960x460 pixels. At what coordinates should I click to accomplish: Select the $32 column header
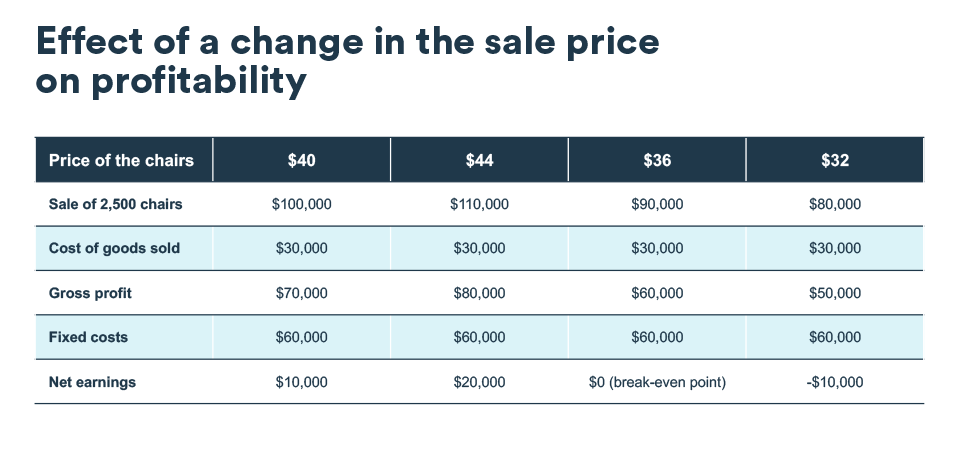pos(834,160)
